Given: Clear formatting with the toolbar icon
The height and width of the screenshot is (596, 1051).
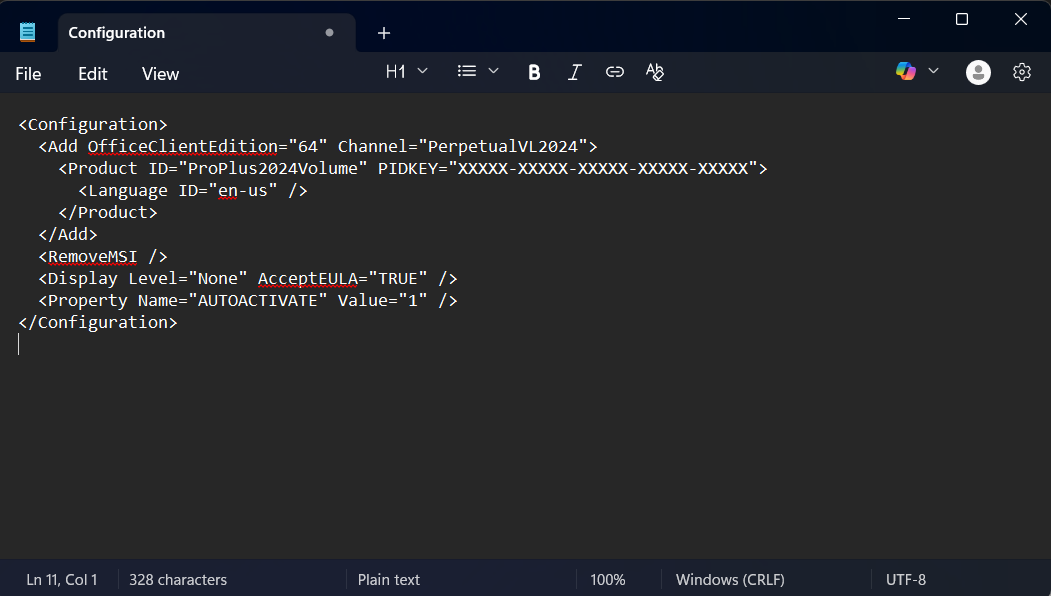Looking at the screenshot, I should coord(655,72).
